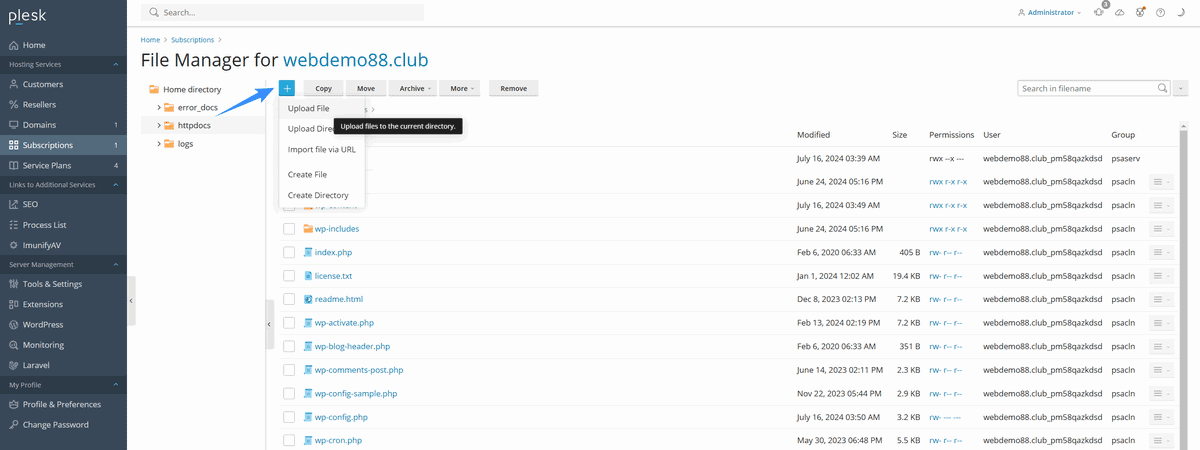Edit permissions rw- r-- r-- for license.txt
1200x450 pixels.
[945, 276]
